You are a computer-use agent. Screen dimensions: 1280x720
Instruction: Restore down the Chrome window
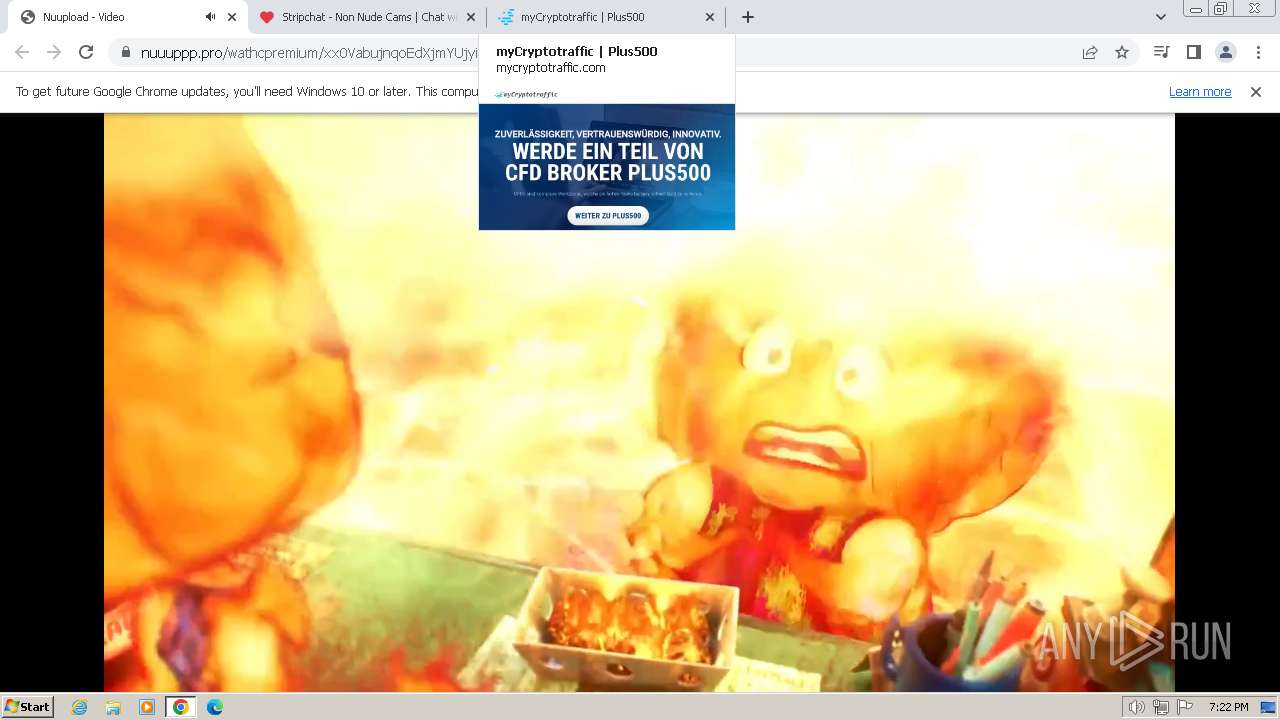[x=1221, y=9]
